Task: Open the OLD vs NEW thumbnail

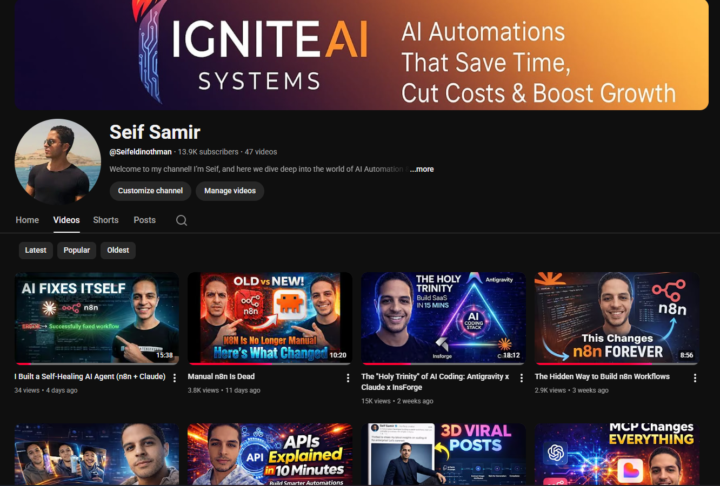Action: (x=270, y=318)
